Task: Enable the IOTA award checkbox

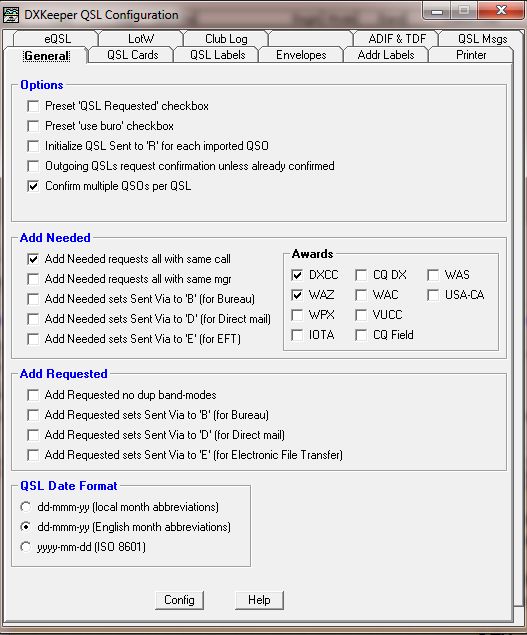Action: pos(297,335)
